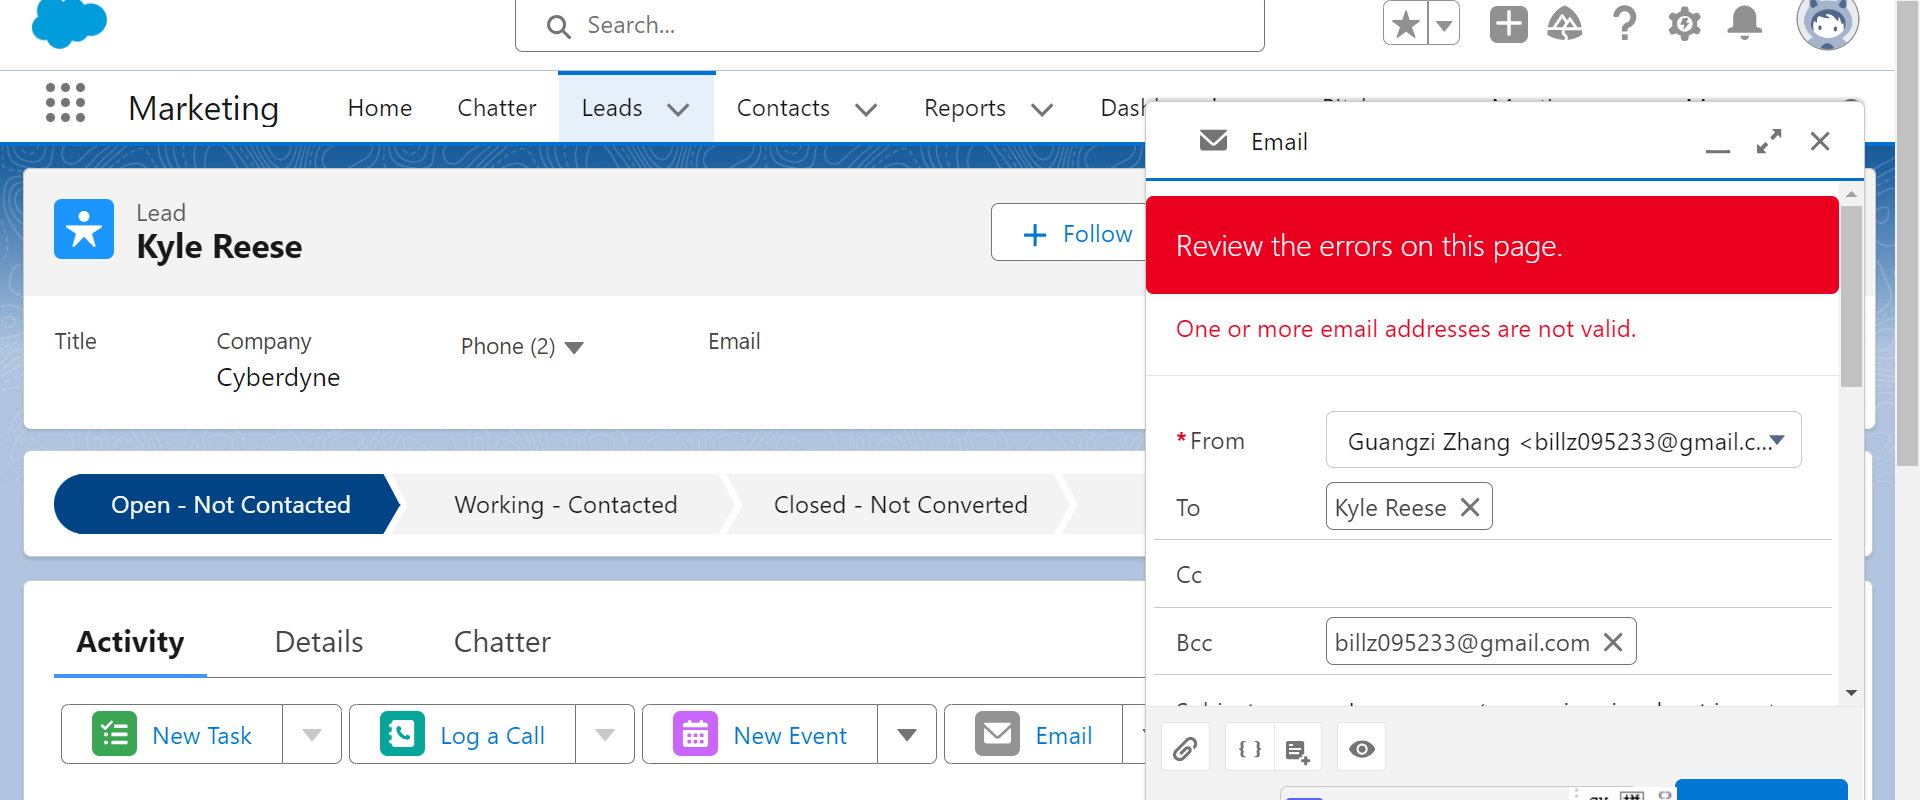This screenshot has height=800, width=1920.
Task: Click the Attach file paperclip icon
Action: point(1185,748)
